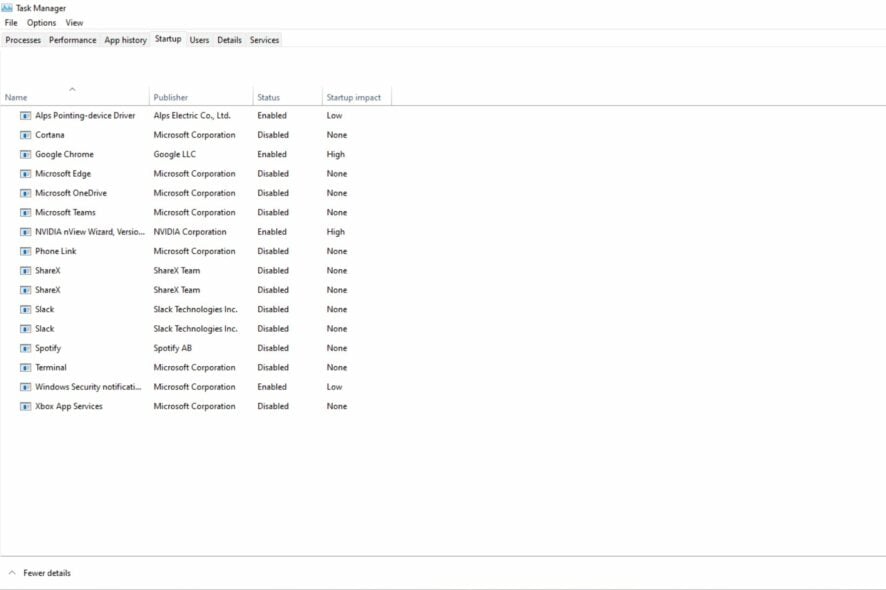Open the File menu
The width and height of the screenshot is (886, 590).
pyautogui.click(x=11, y=23)
